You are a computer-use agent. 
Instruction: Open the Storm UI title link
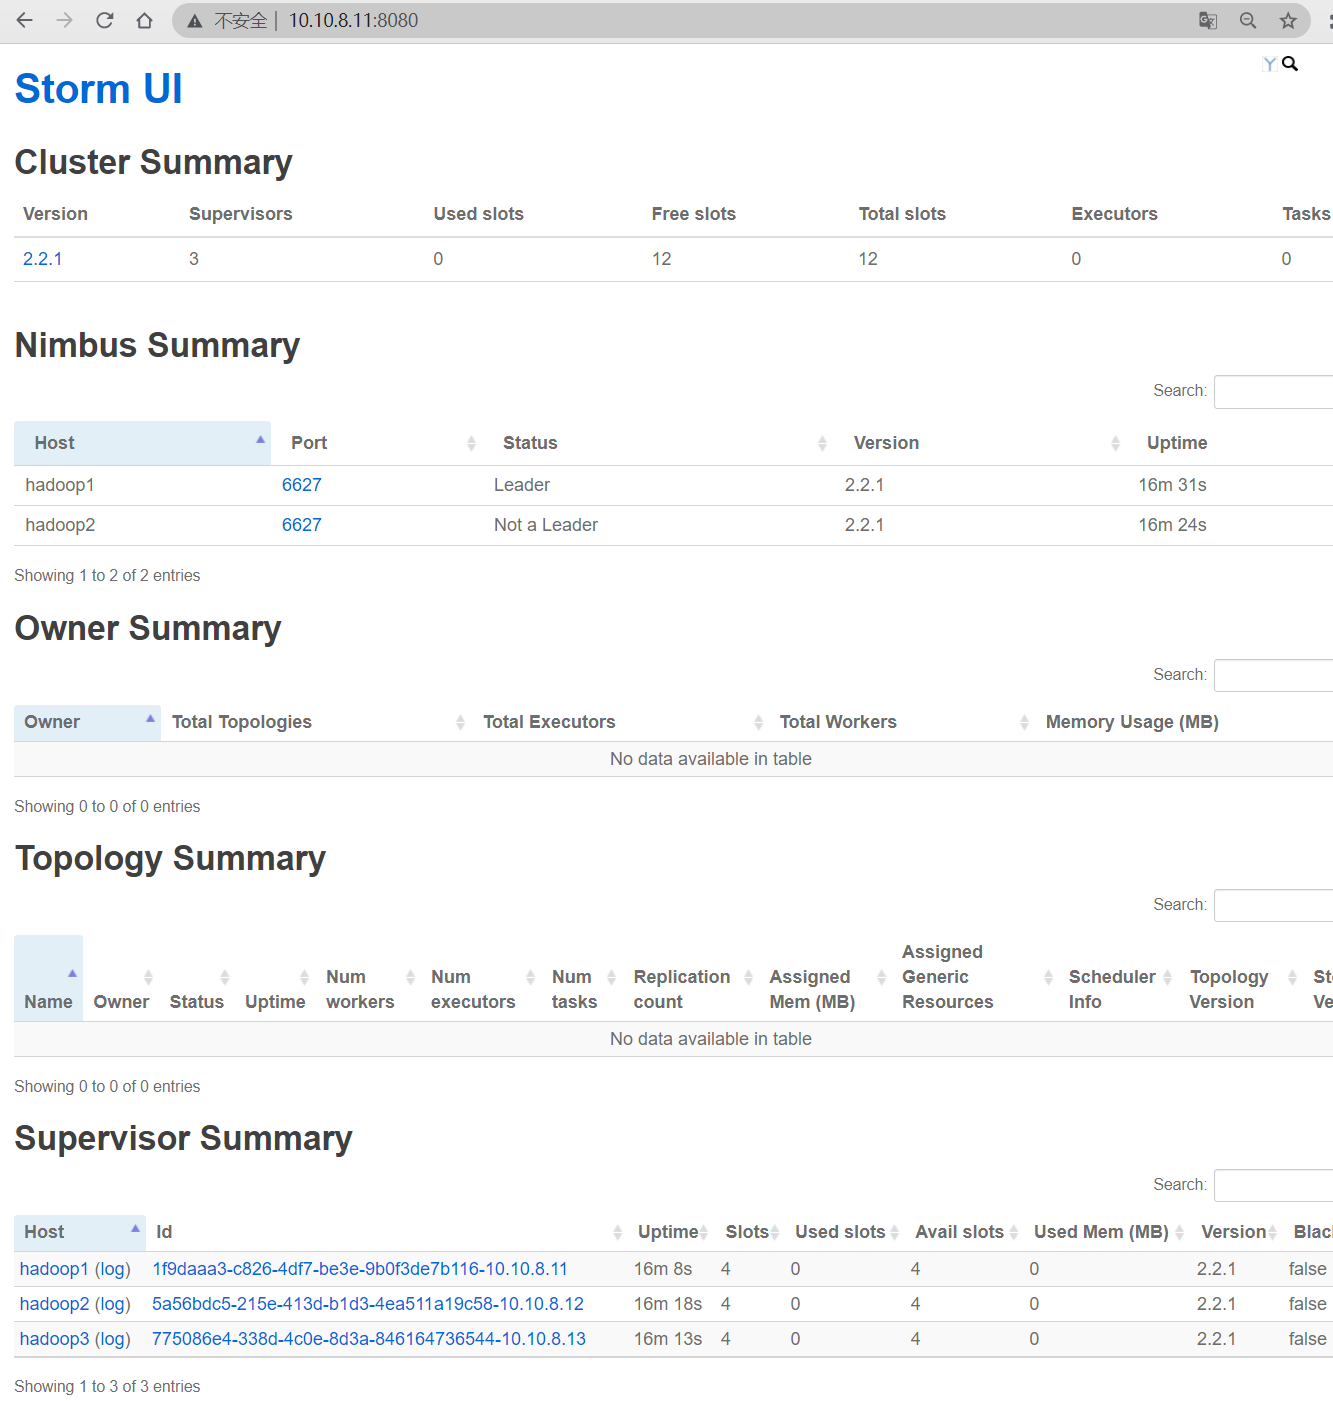pyautogui.click(x=98, y=88)
